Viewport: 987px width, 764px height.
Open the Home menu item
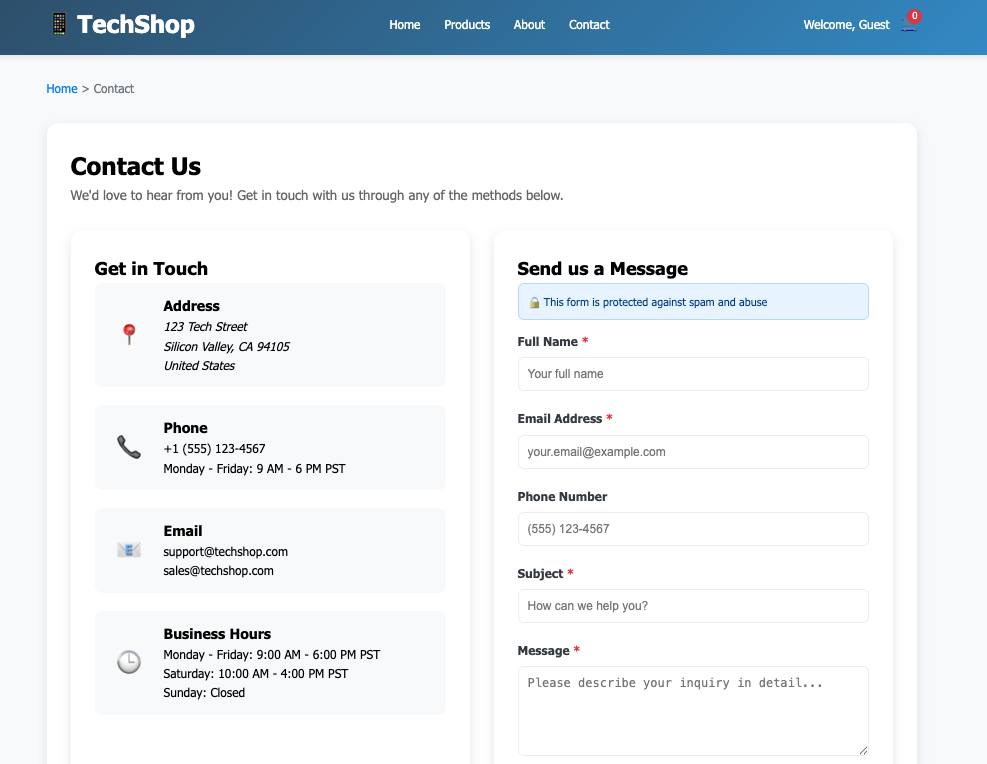point(405,25)
